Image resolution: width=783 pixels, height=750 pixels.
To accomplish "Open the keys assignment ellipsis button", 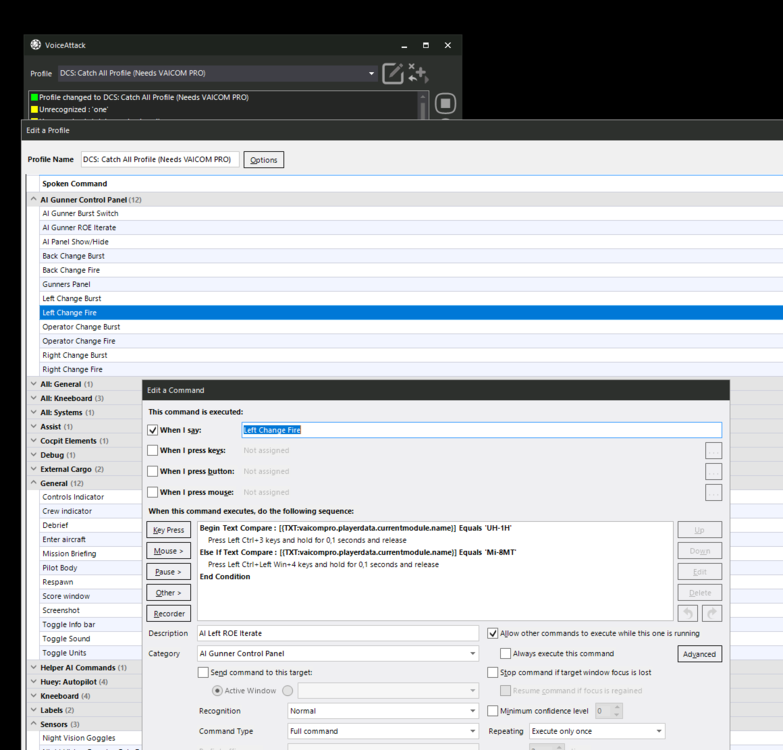I will pos(713,451).
